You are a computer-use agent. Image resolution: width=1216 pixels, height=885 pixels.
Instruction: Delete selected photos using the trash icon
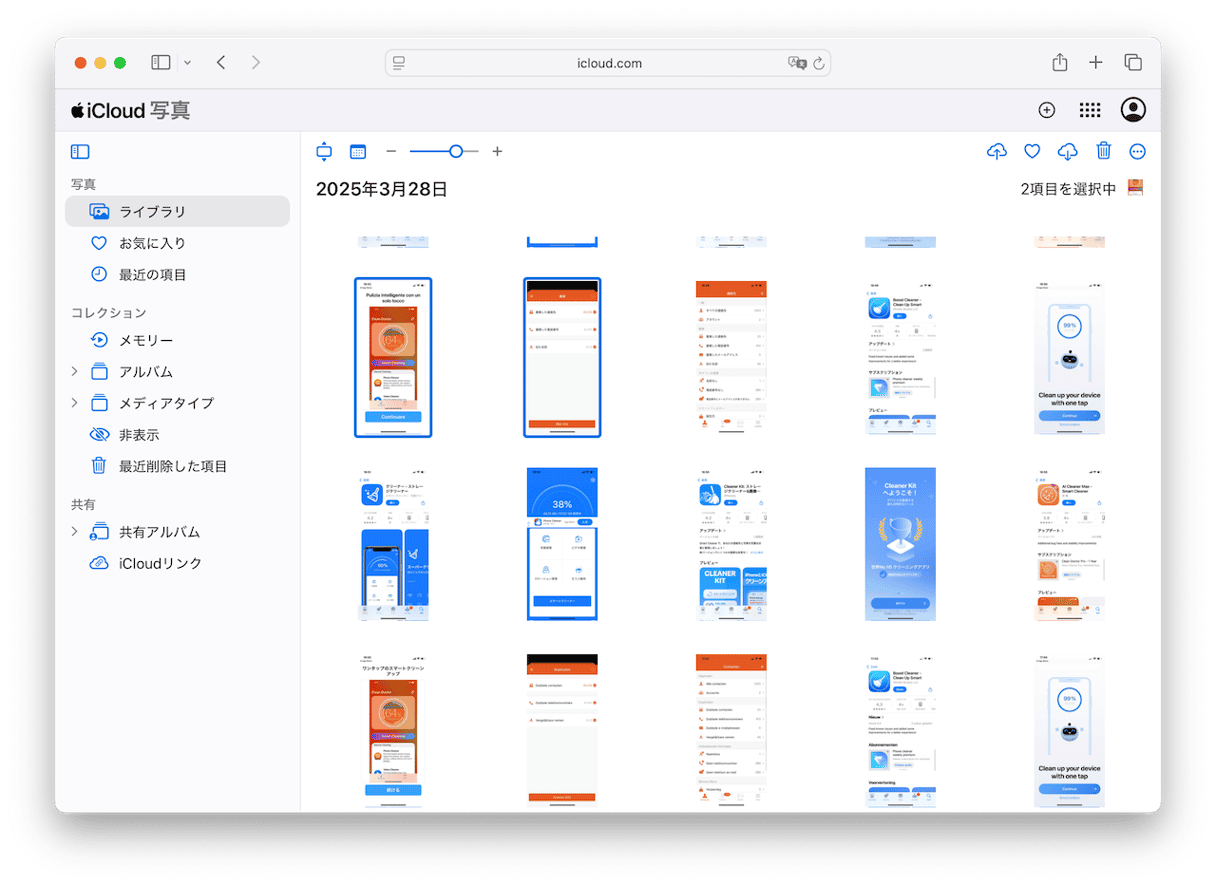1103,152
